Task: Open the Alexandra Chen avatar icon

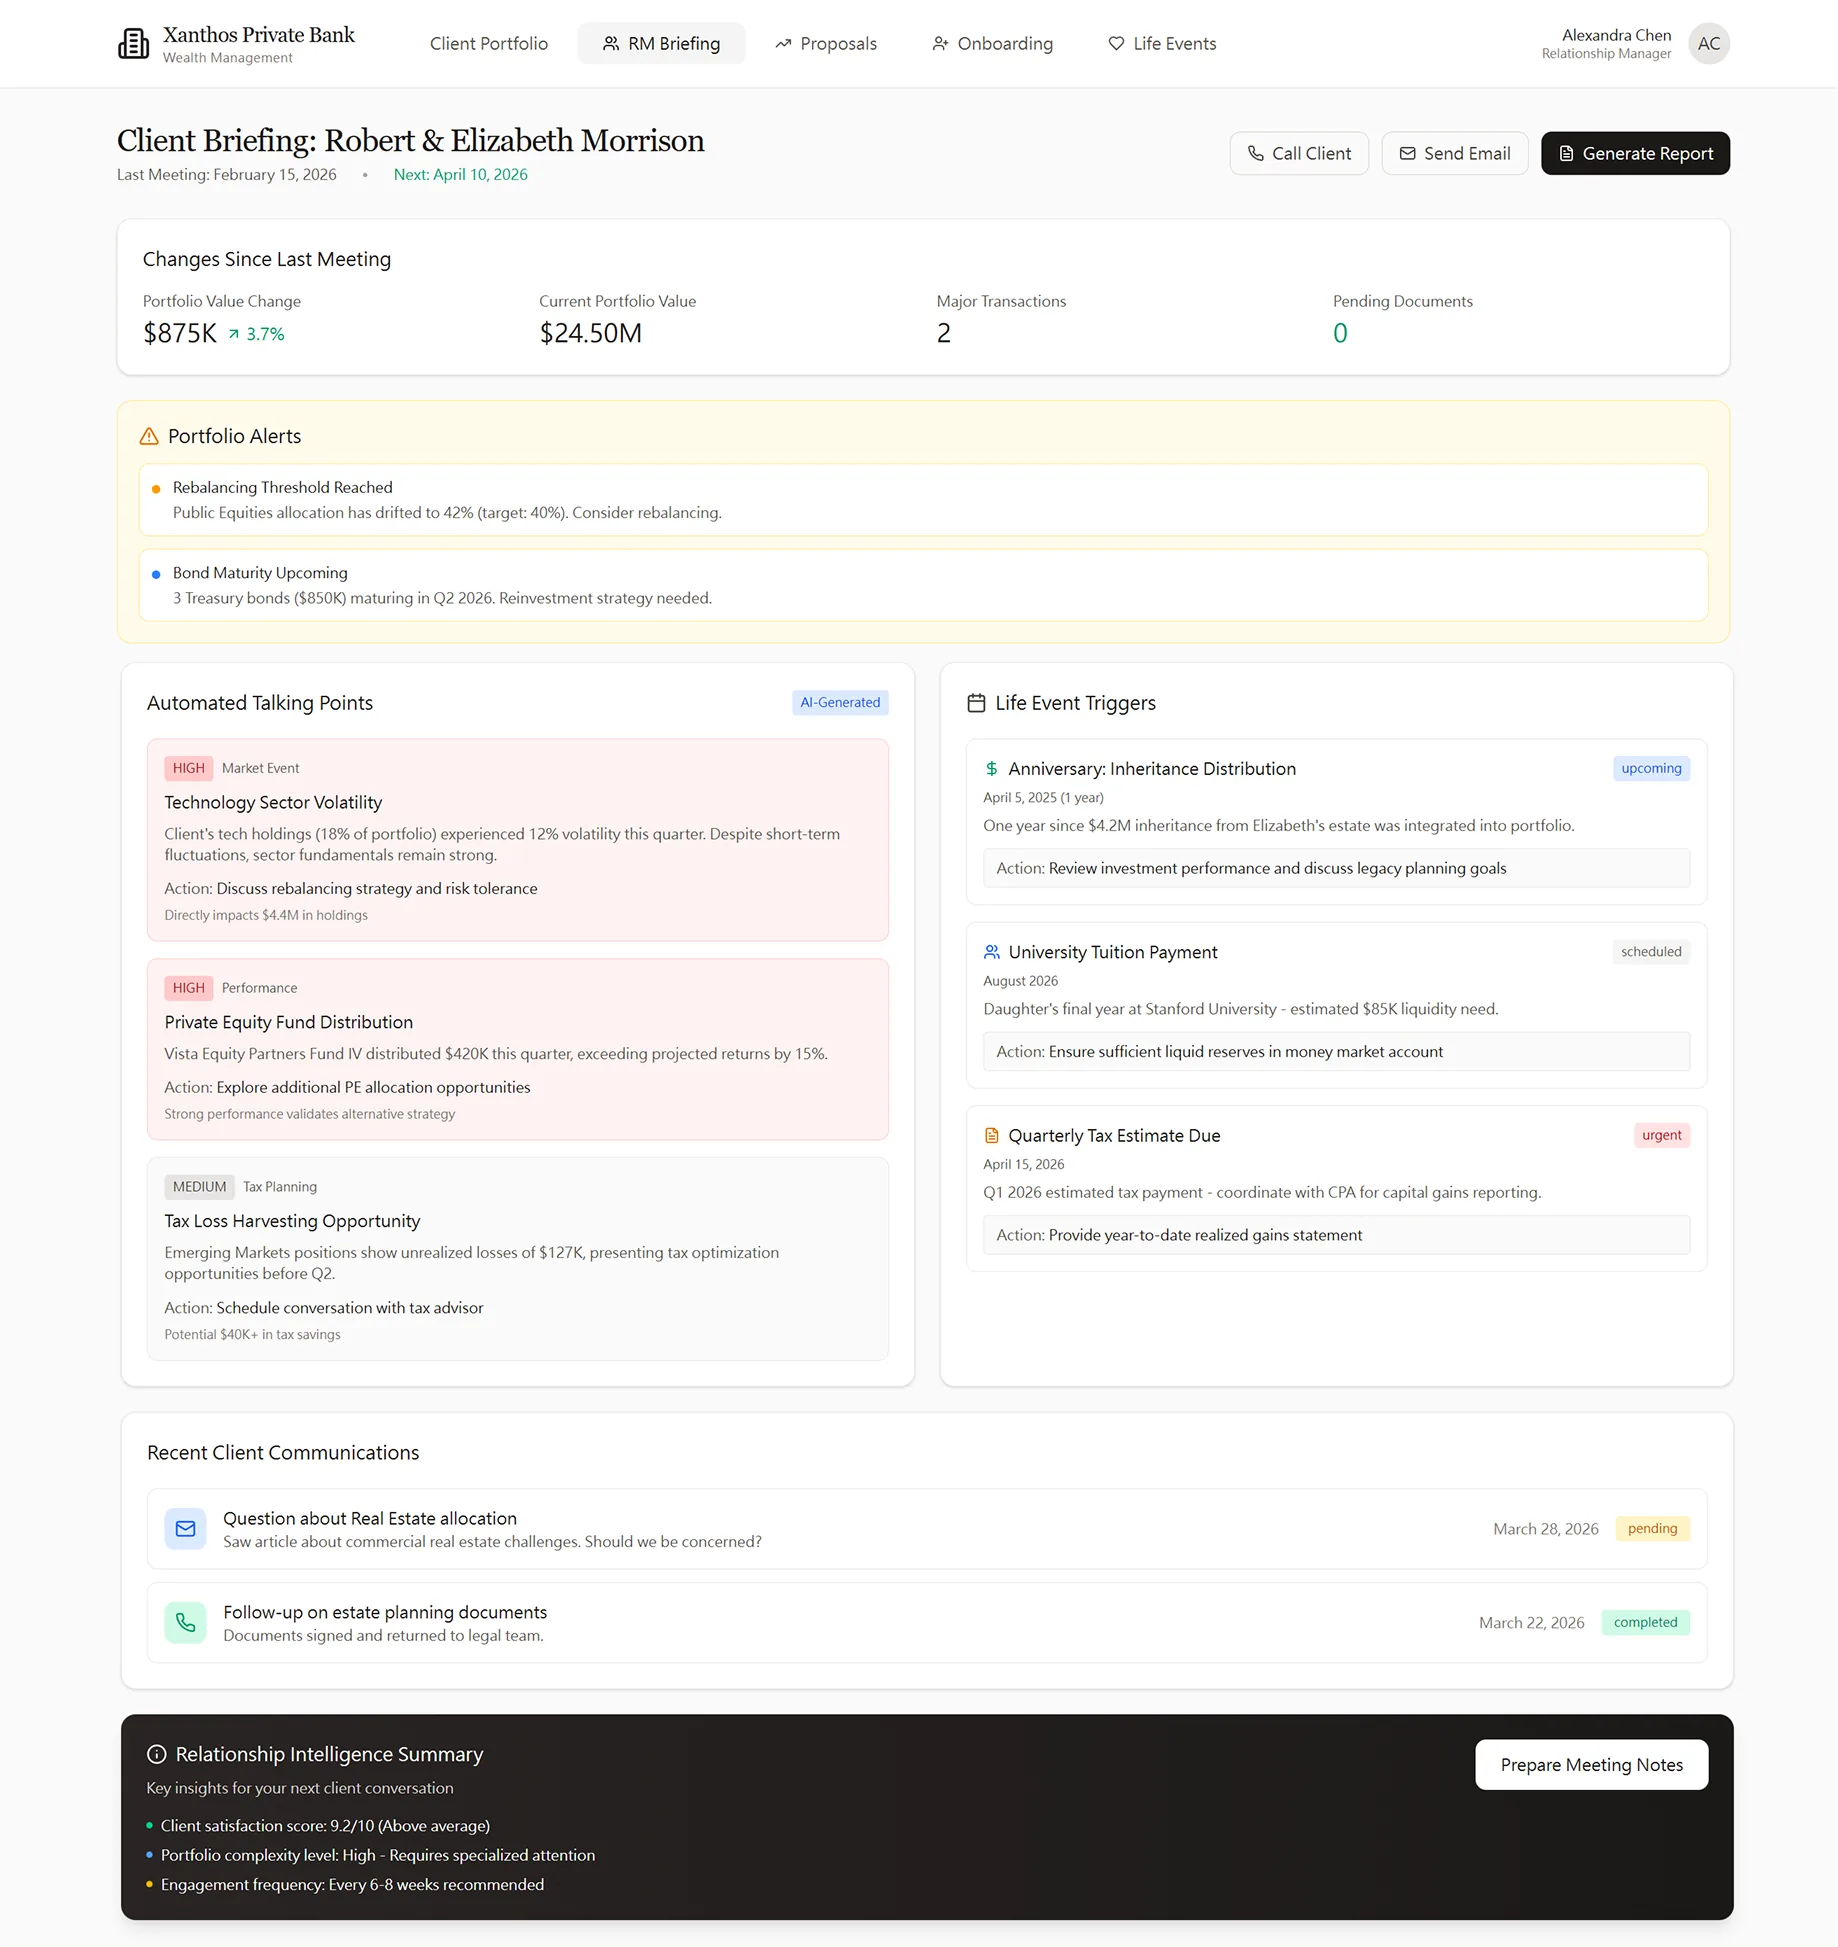Action: [x=1709, y=43]
